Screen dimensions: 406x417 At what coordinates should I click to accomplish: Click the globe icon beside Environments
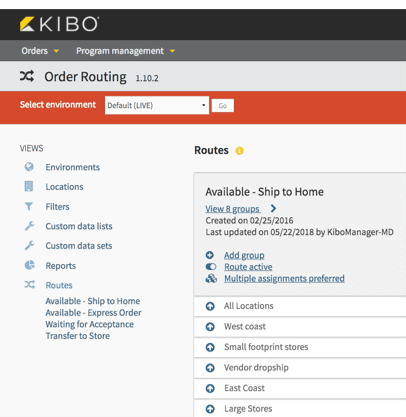(29, 167)
